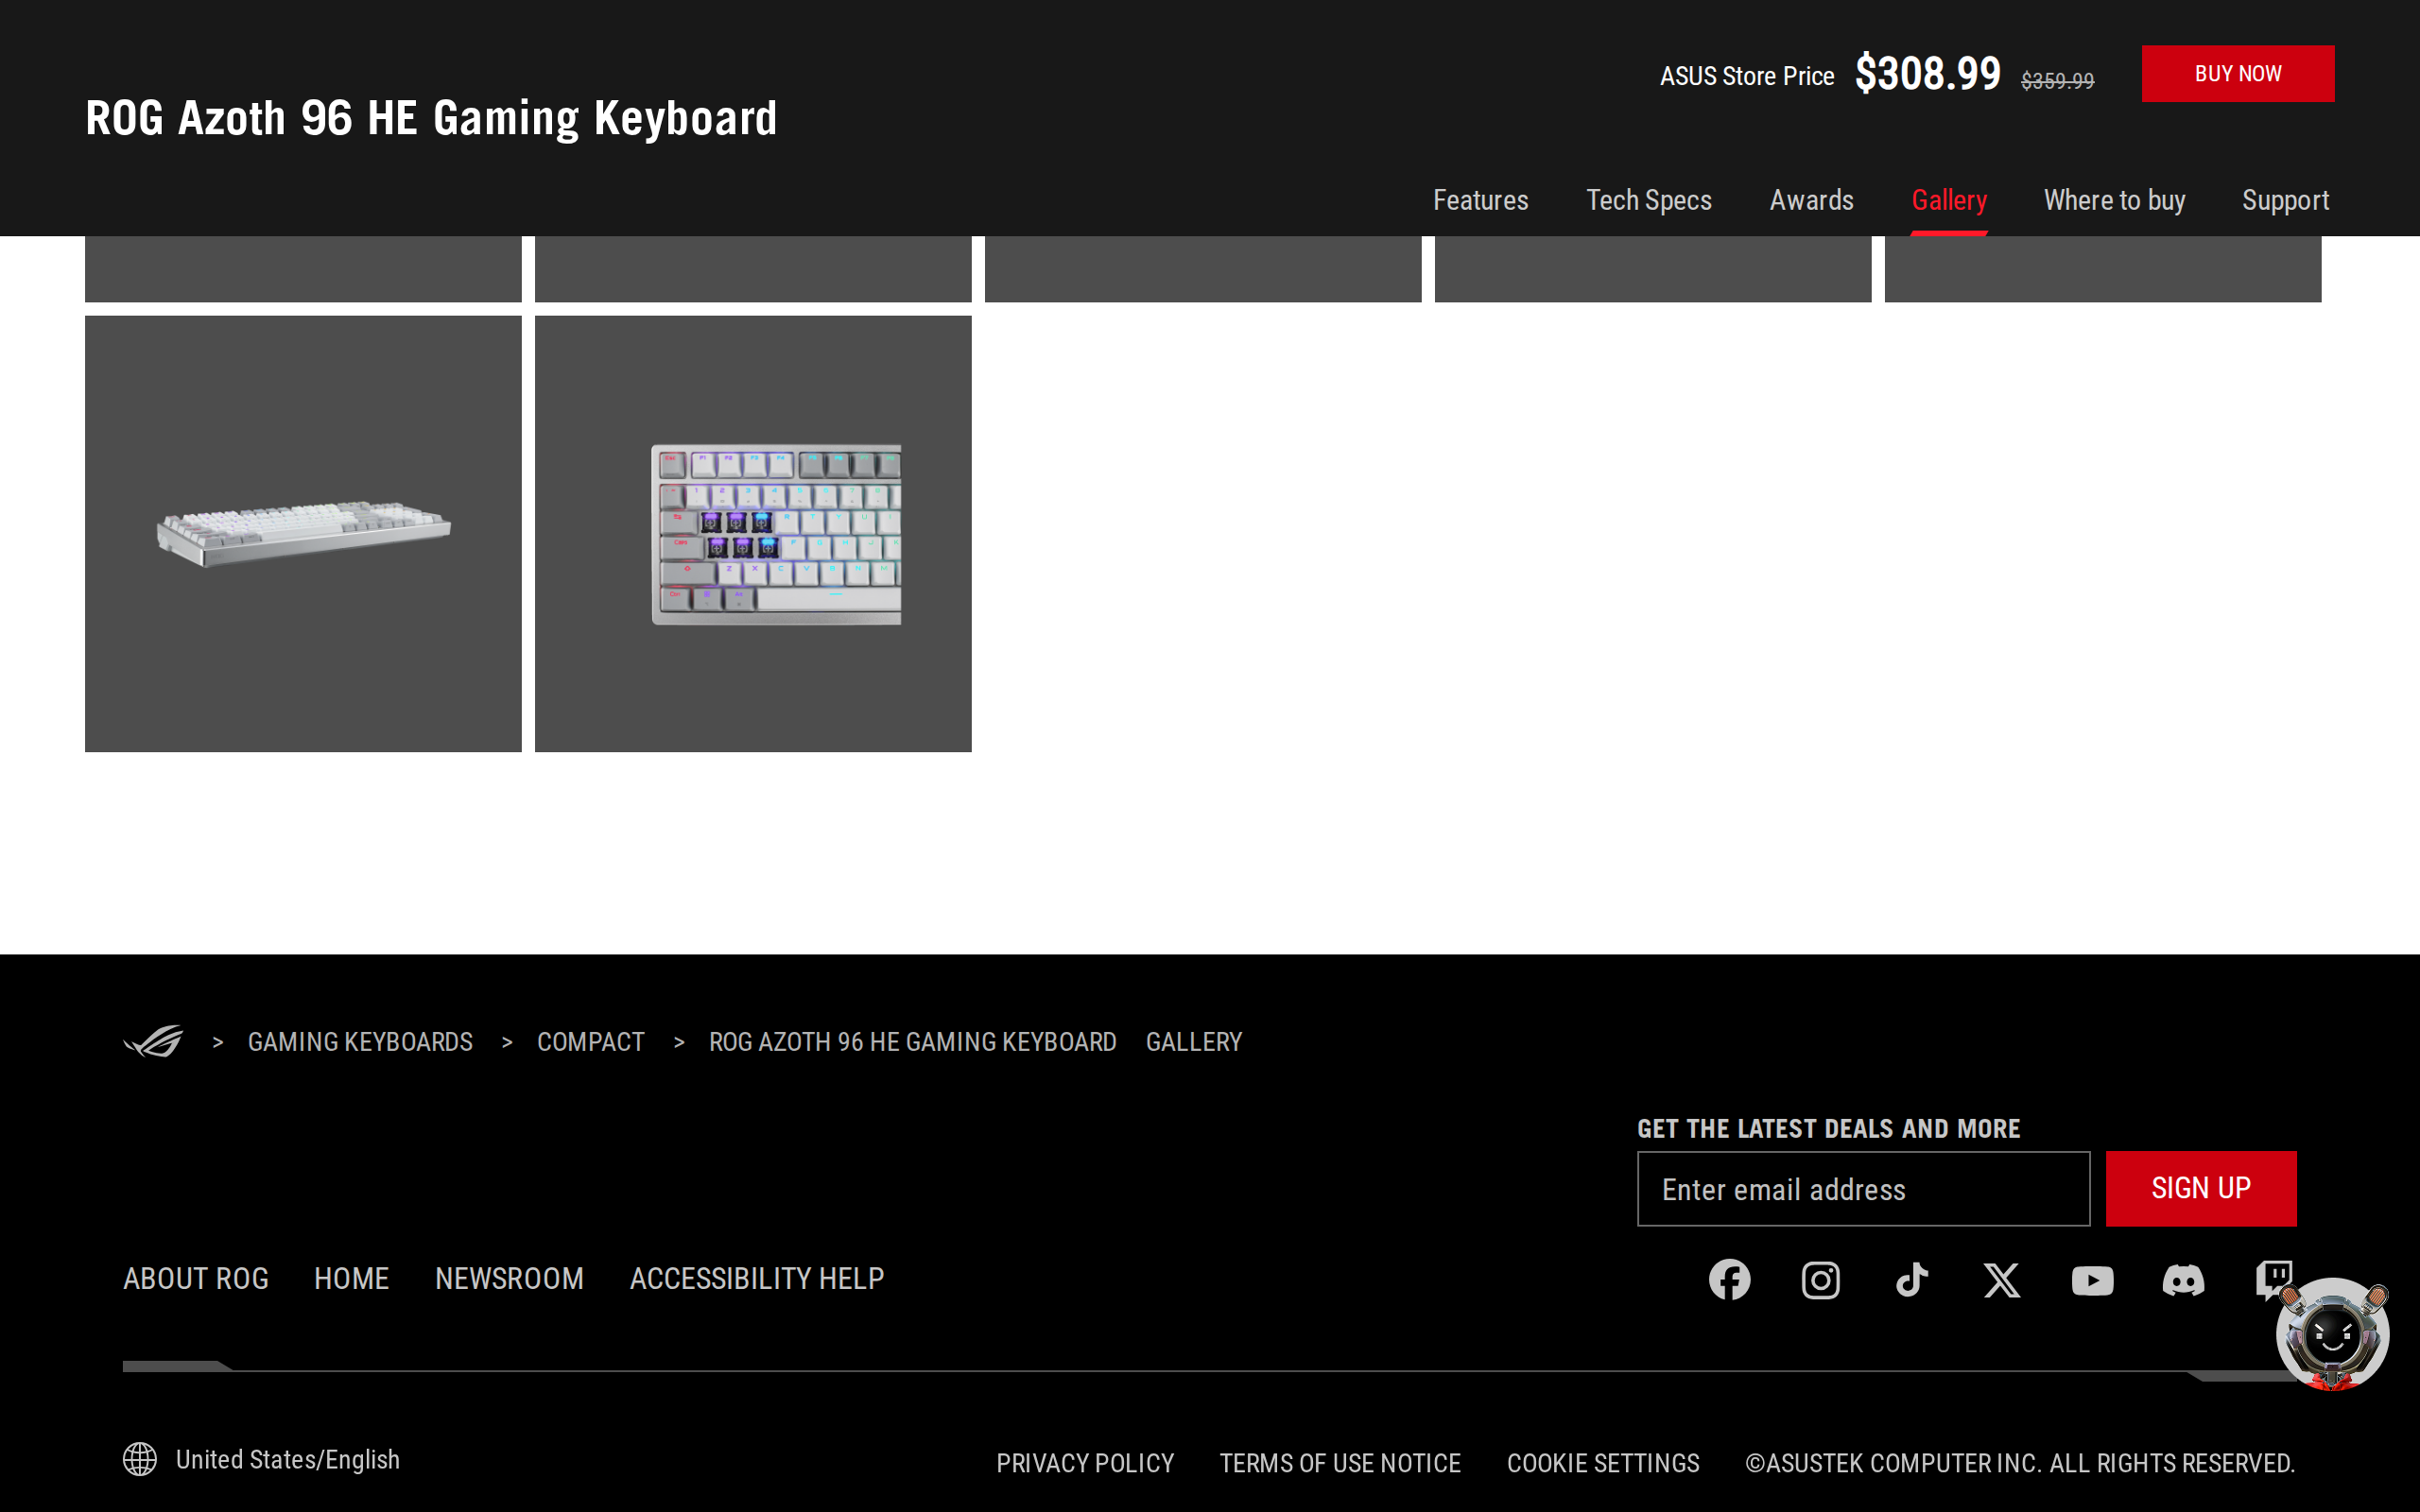Select the Gallery tab
This screenshot has width=2420, height=1512.
[x=1949, y=200]
